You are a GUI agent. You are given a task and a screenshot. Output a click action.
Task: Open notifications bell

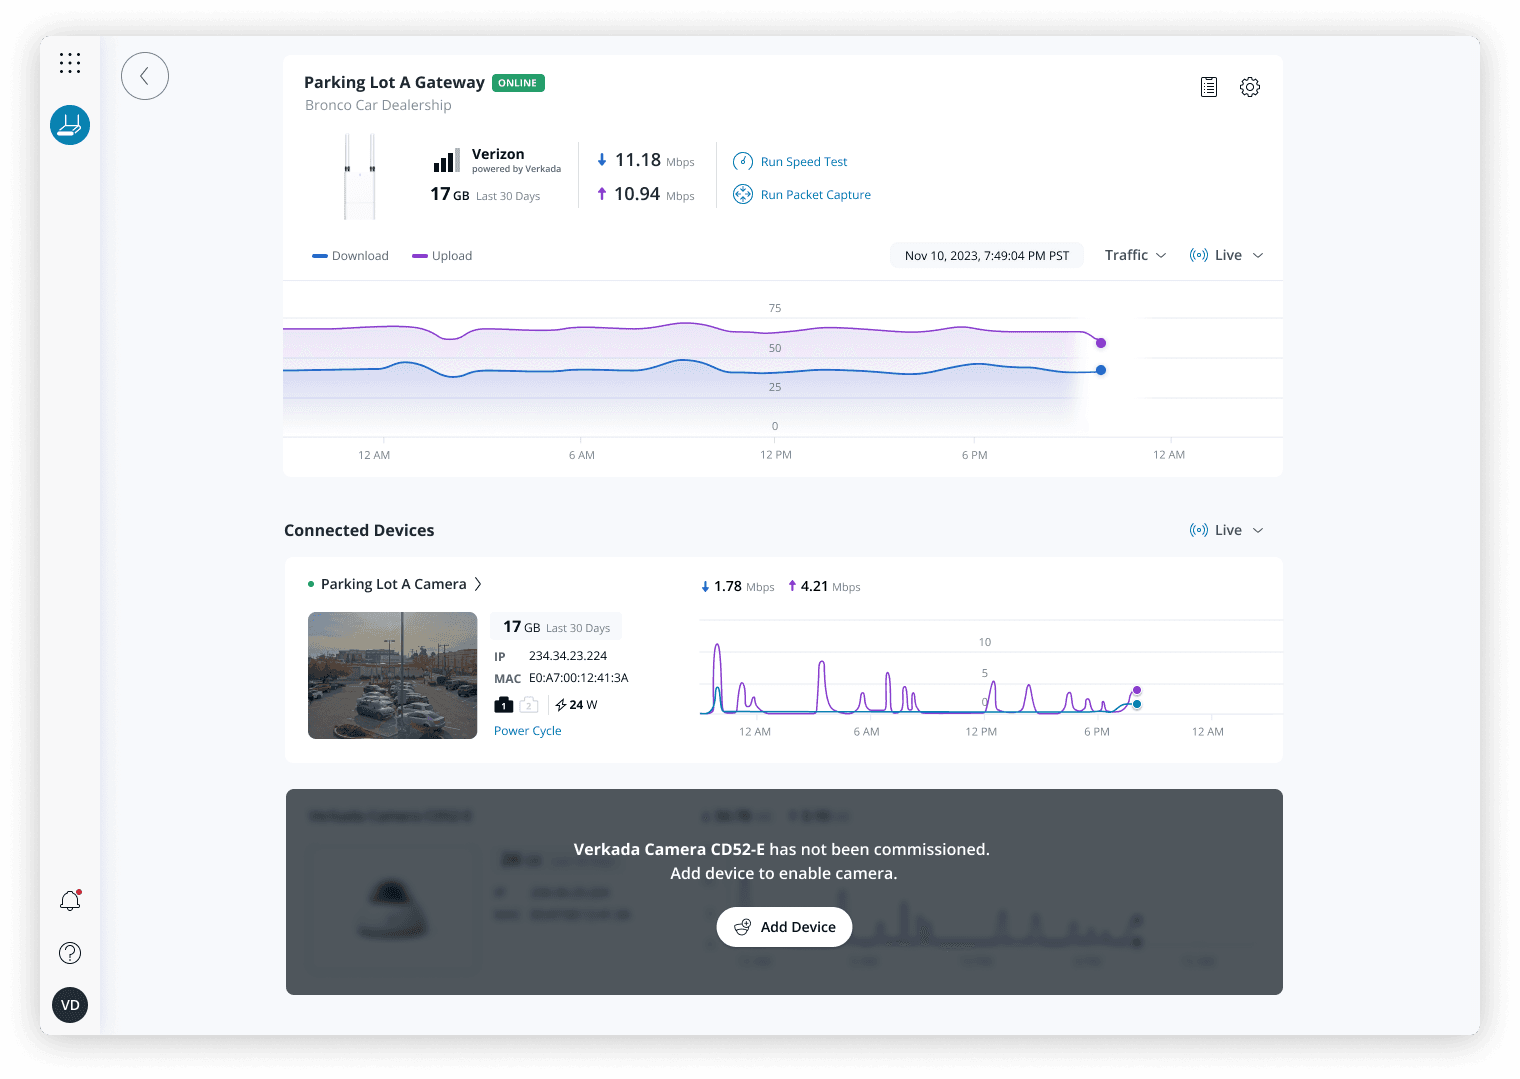(x=70, y=901)
